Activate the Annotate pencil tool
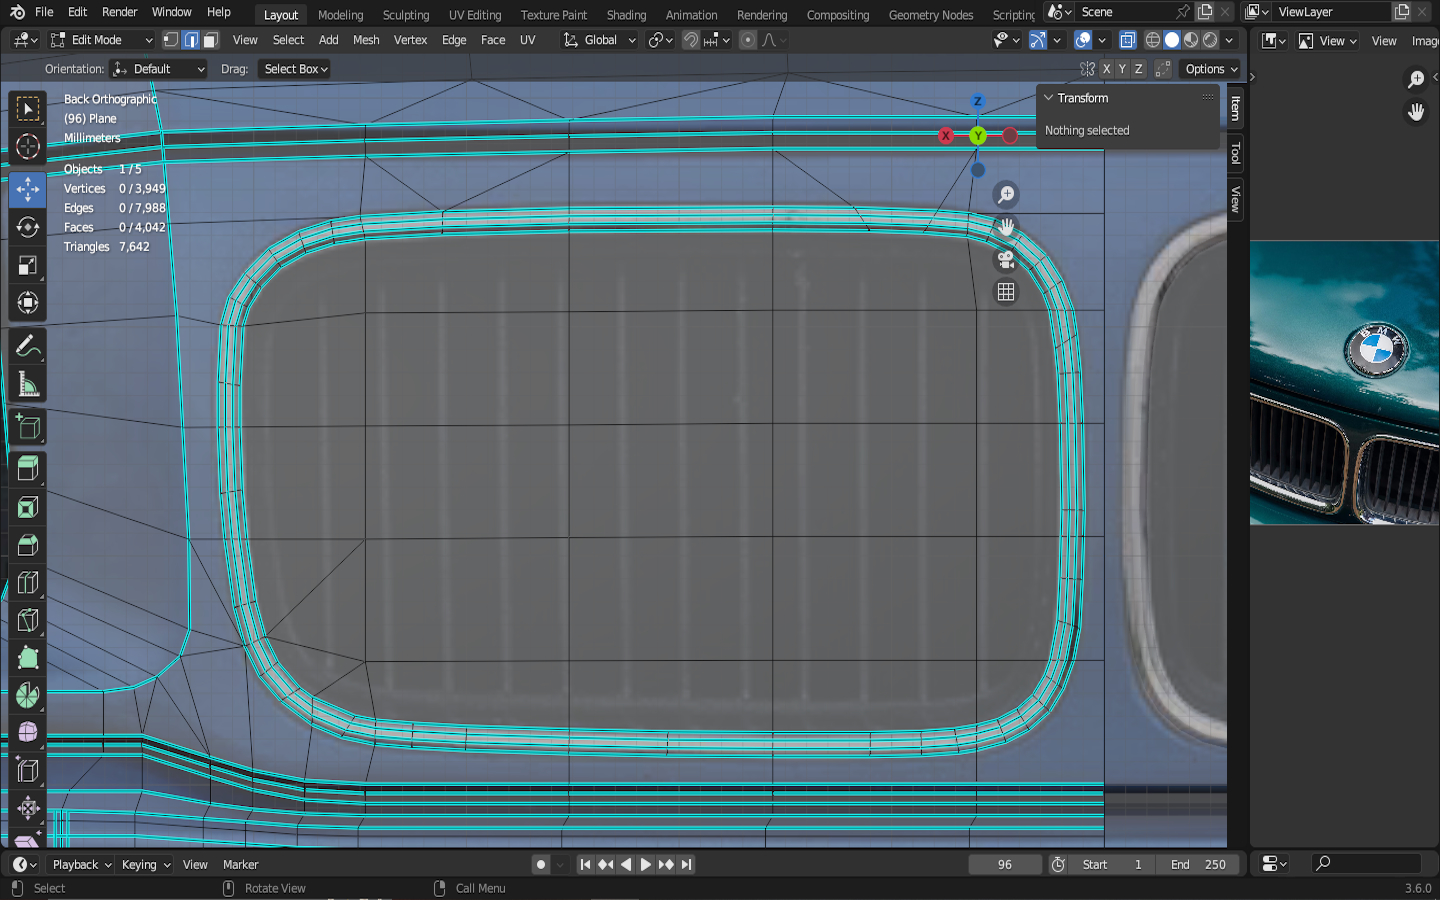This screenshot has width=1440, height=900. click(x=28, y=347)
